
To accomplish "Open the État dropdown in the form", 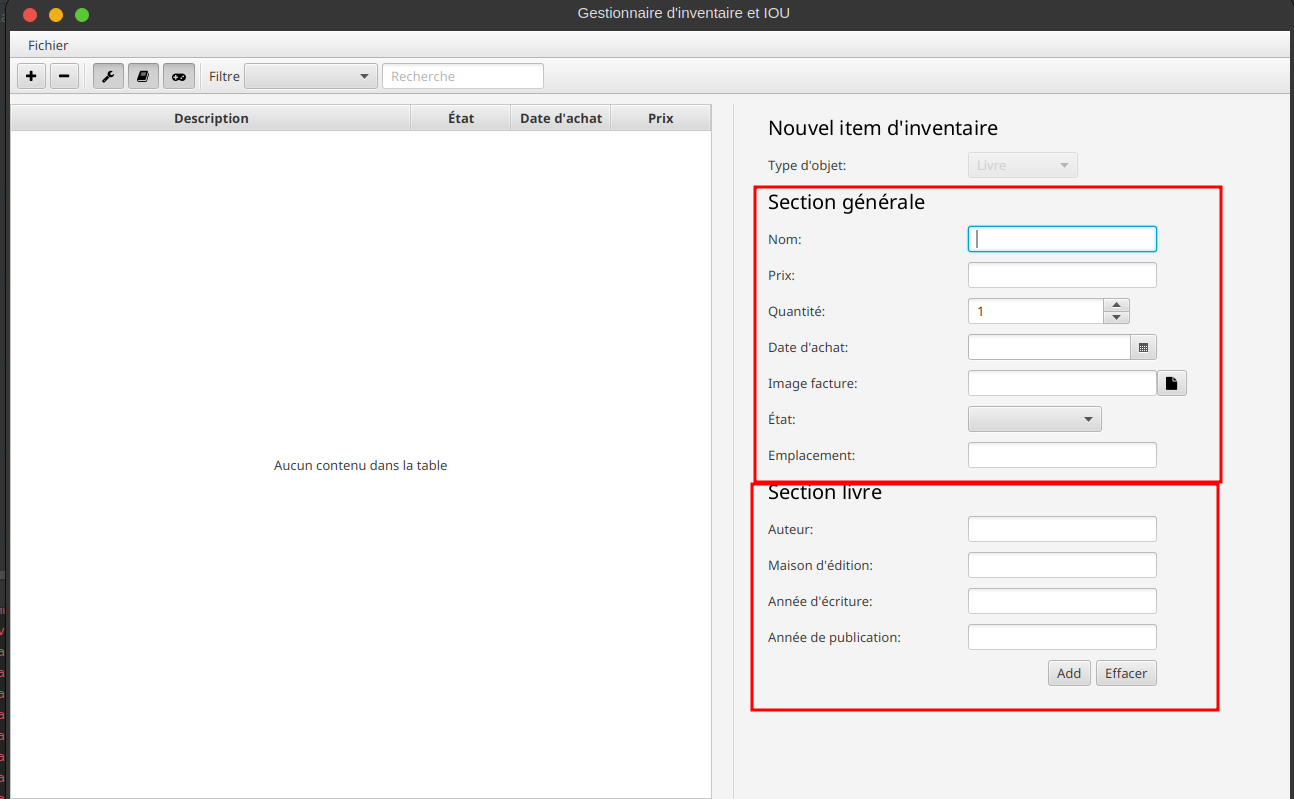I will tap(1035, 419).
